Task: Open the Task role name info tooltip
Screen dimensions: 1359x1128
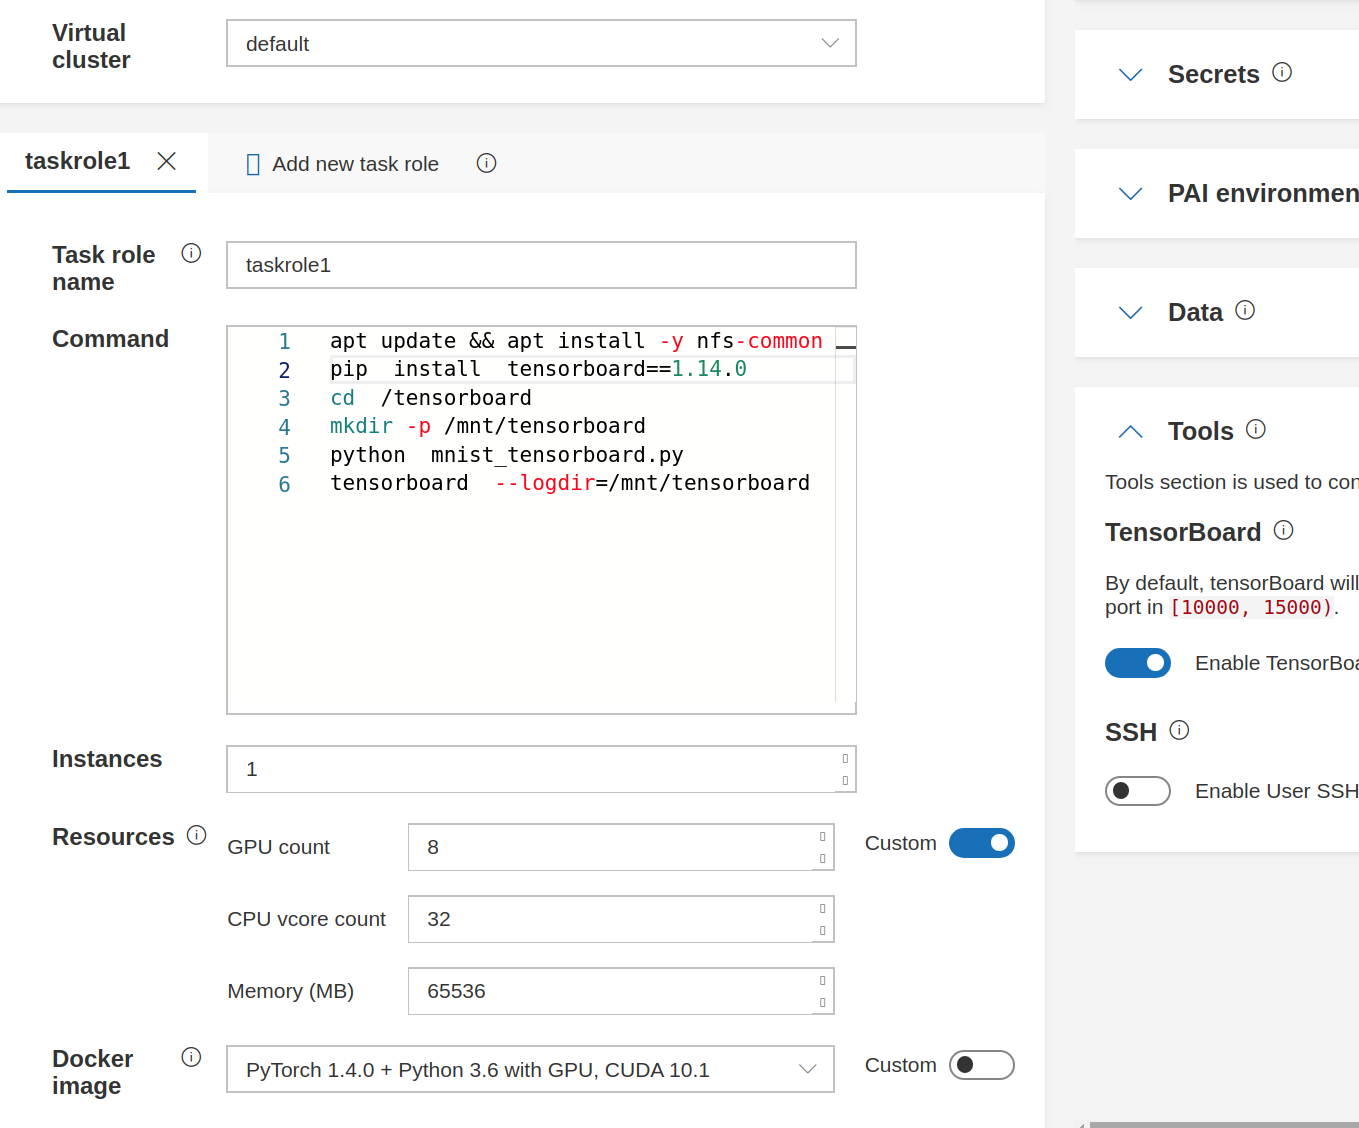Action: (x=191, y=253)
